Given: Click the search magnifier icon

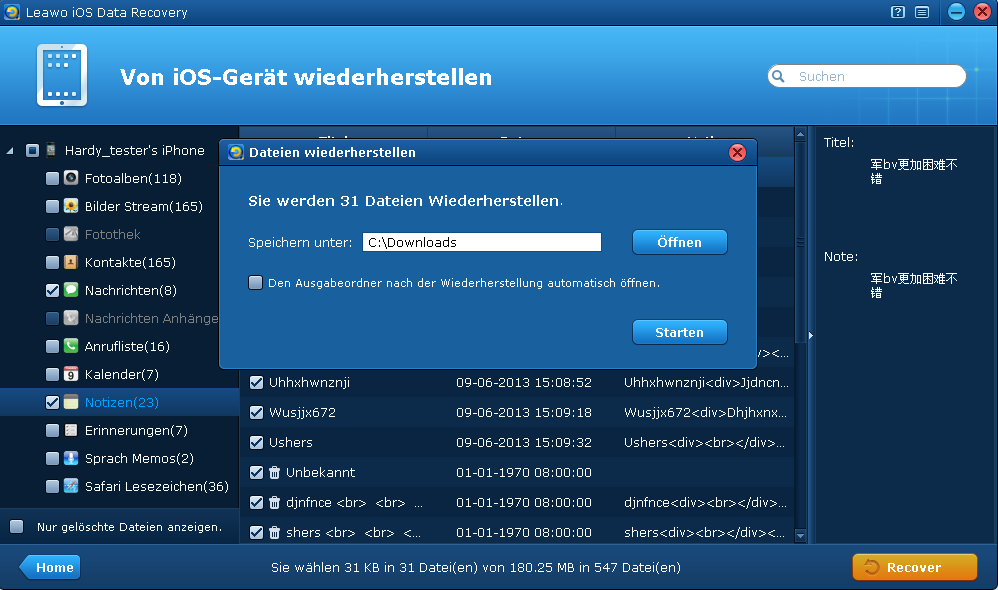Looking at the screenshot, I should coord(778,76).
